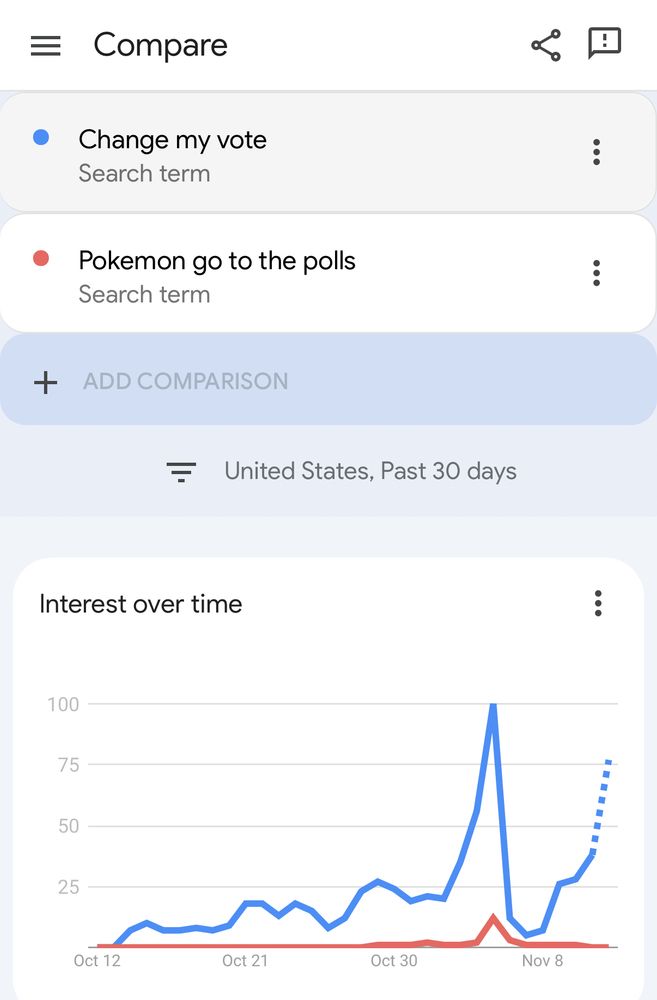
Task: Click the ADD COMPARISON button
Action: tap(328, 381)
